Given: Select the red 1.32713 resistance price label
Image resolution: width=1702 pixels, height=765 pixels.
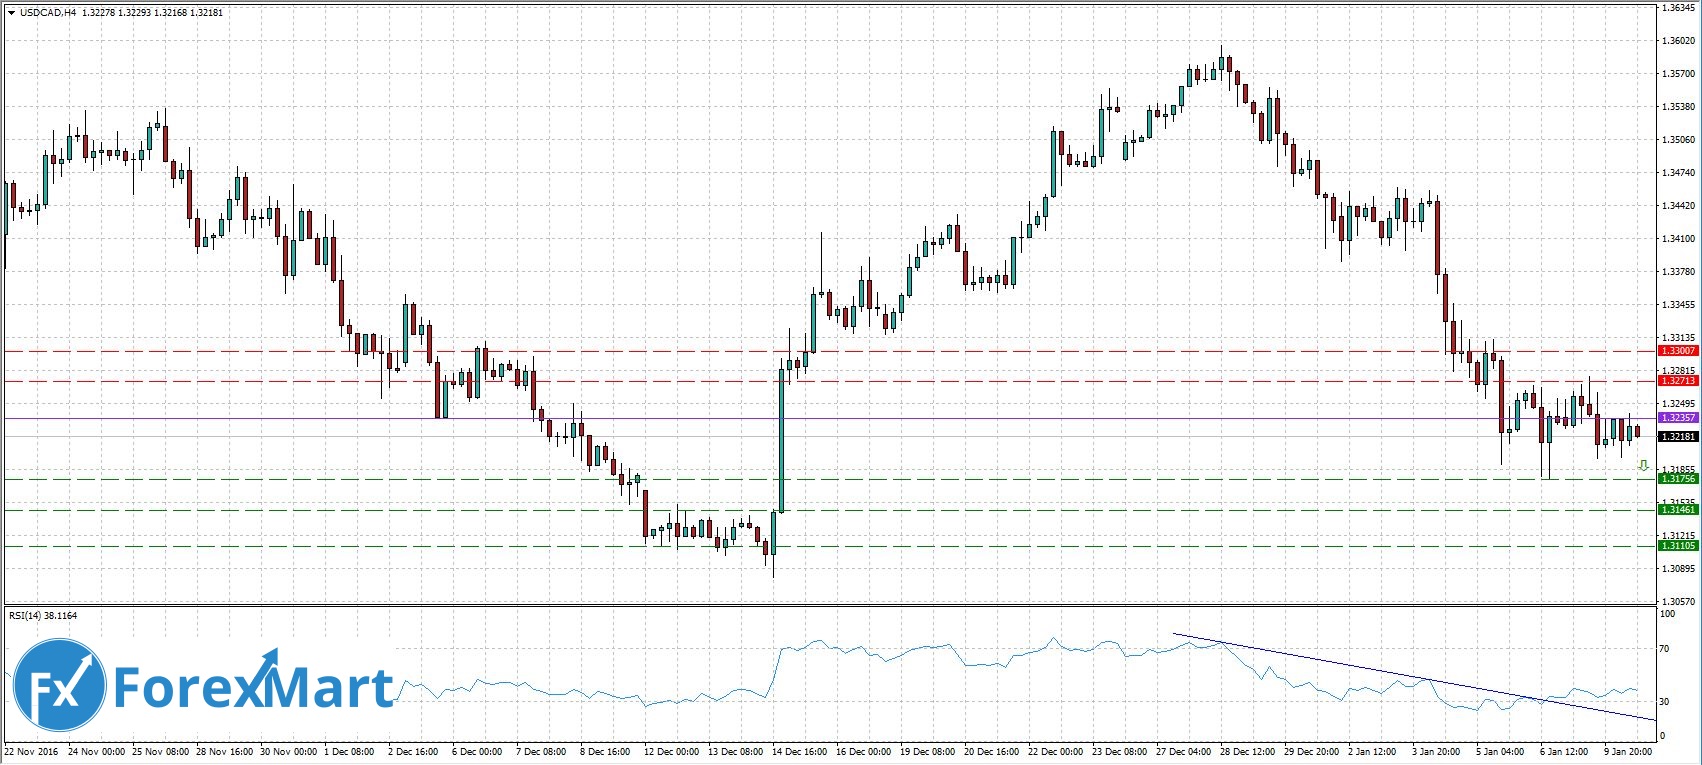Looking at the screenshot, I should [x=1677, y=381].
